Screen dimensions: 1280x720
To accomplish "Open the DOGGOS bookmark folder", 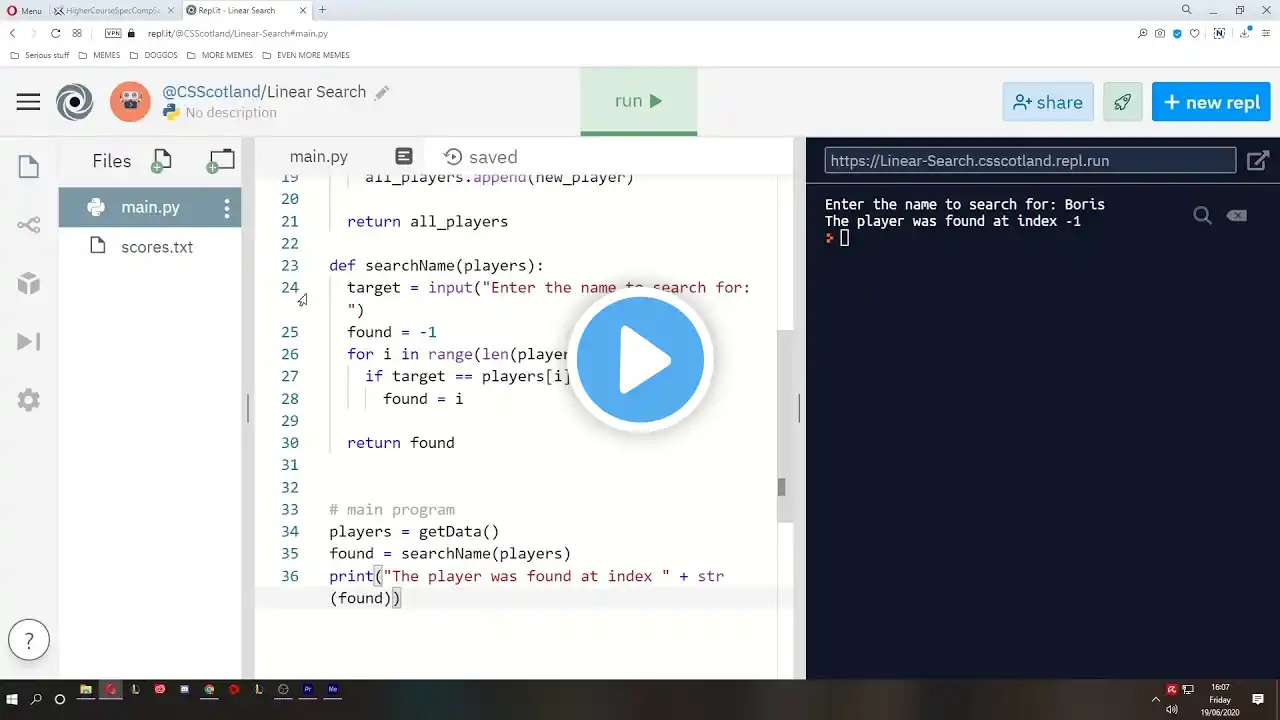I will 153,55.
